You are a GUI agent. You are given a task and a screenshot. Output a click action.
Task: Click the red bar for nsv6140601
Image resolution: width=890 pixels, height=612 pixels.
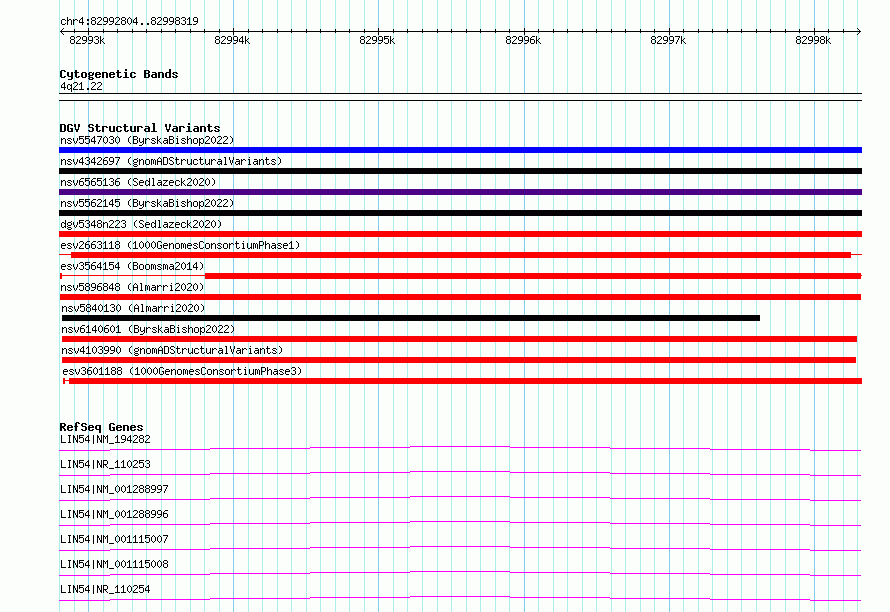pos(459,339)
